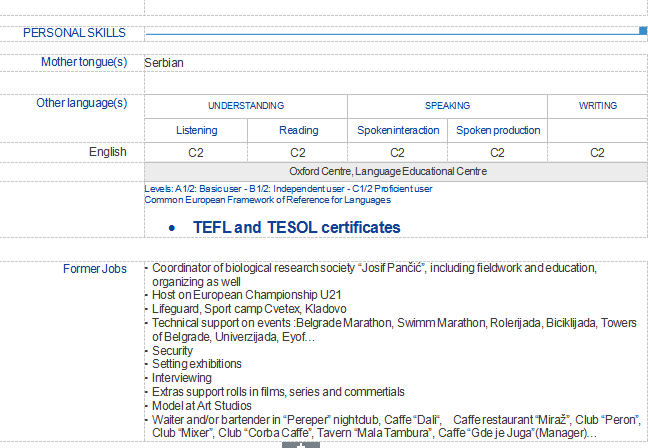Click the TEFL and TESOL certificates bullet
The image size is (648, 448).
[x=296, y=227]
